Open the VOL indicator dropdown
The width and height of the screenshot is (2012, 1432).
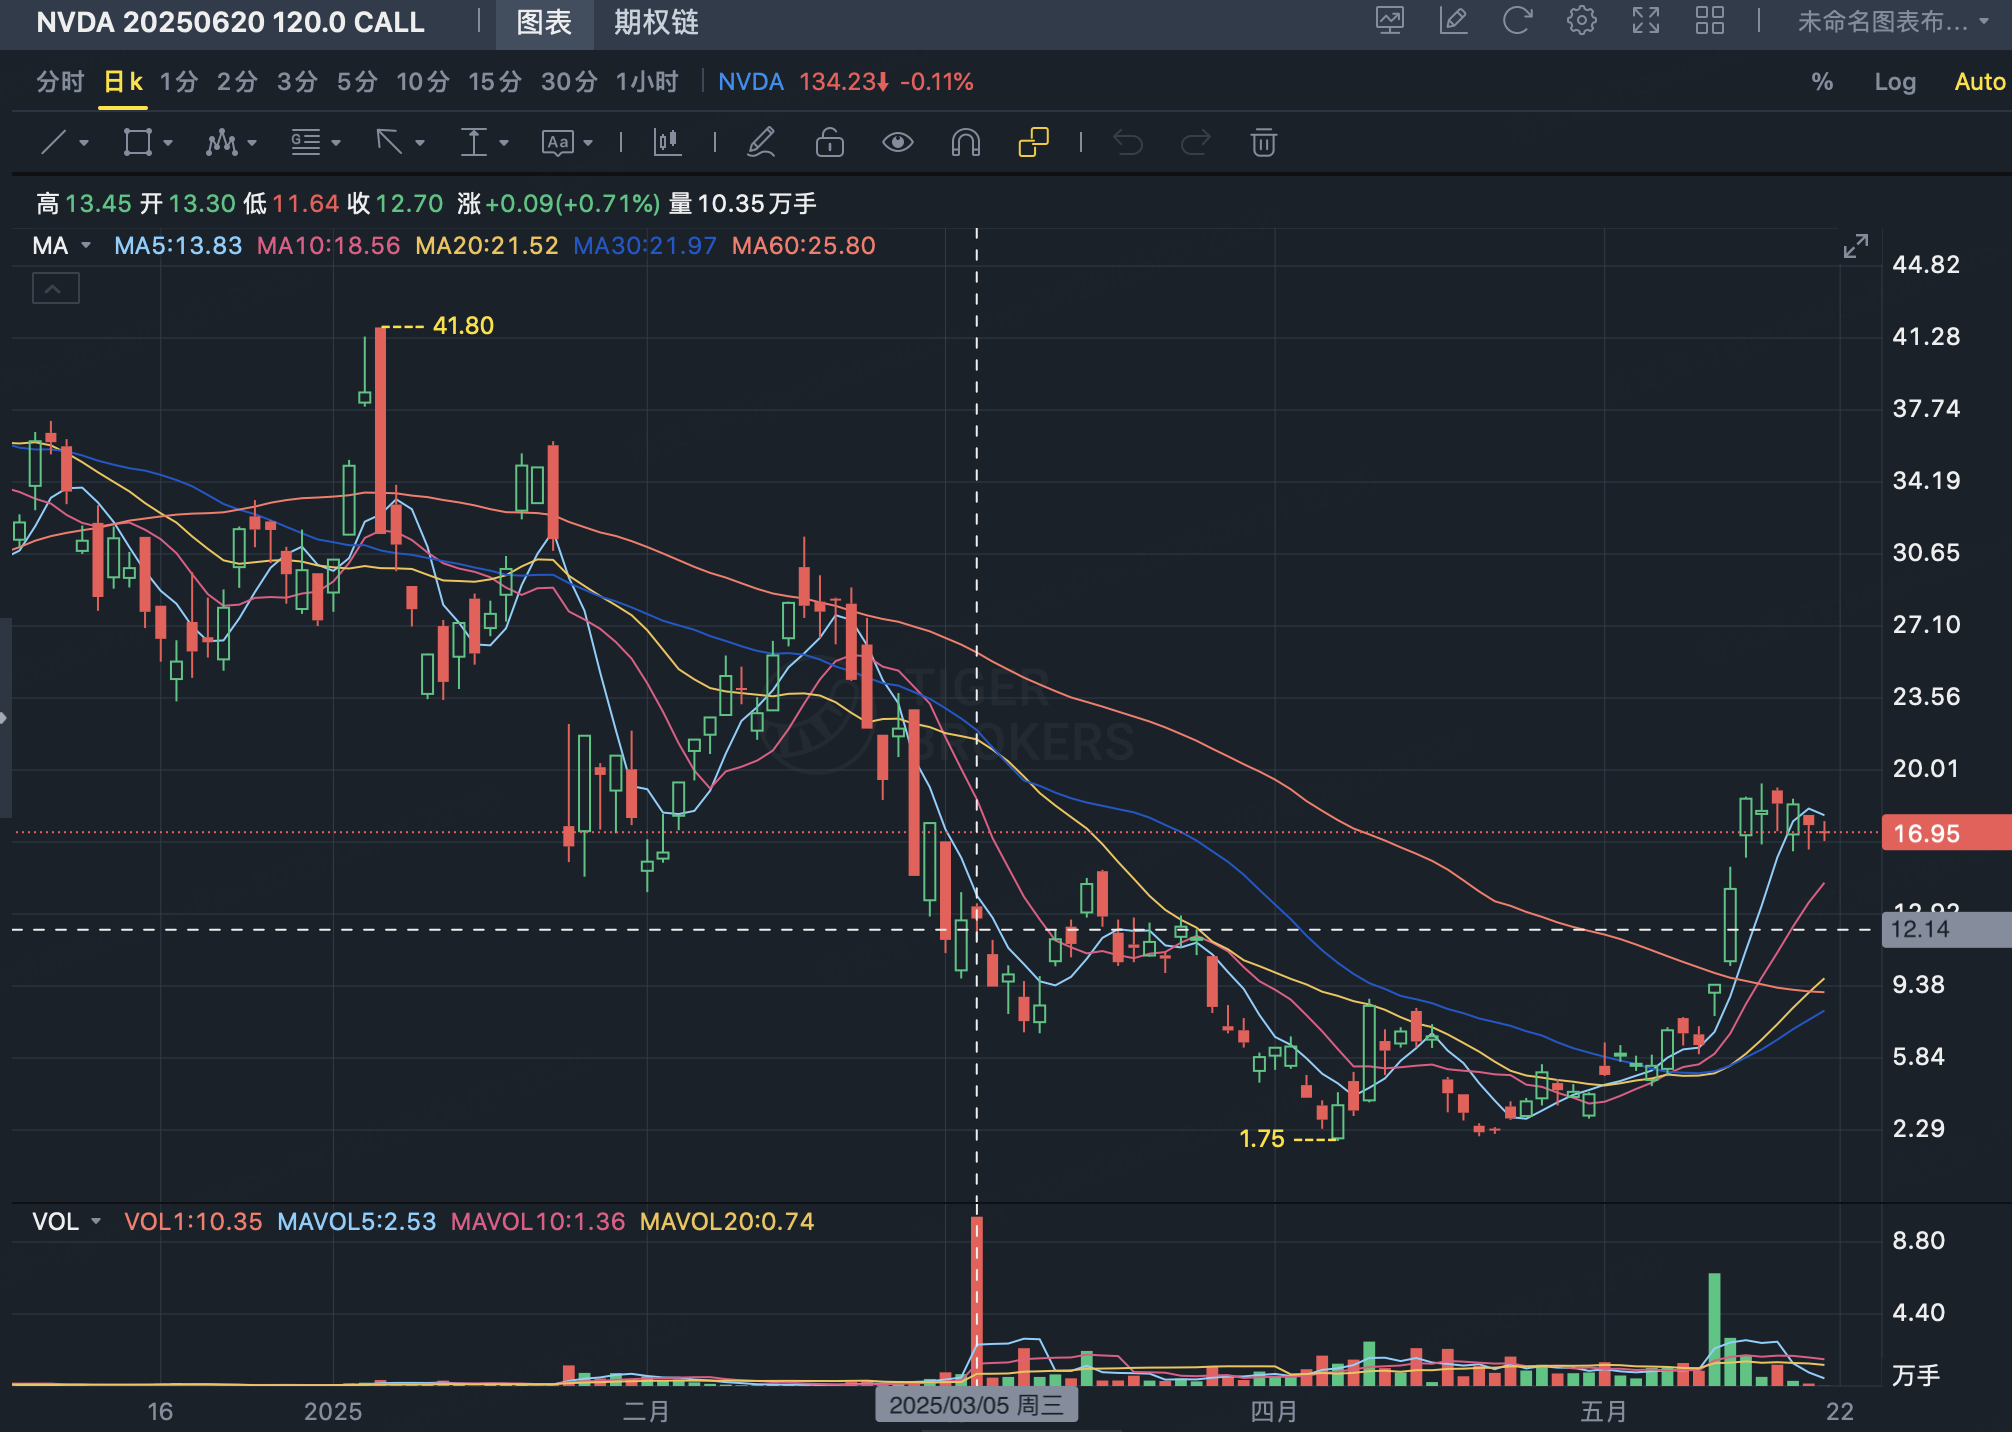[96, 1222]
